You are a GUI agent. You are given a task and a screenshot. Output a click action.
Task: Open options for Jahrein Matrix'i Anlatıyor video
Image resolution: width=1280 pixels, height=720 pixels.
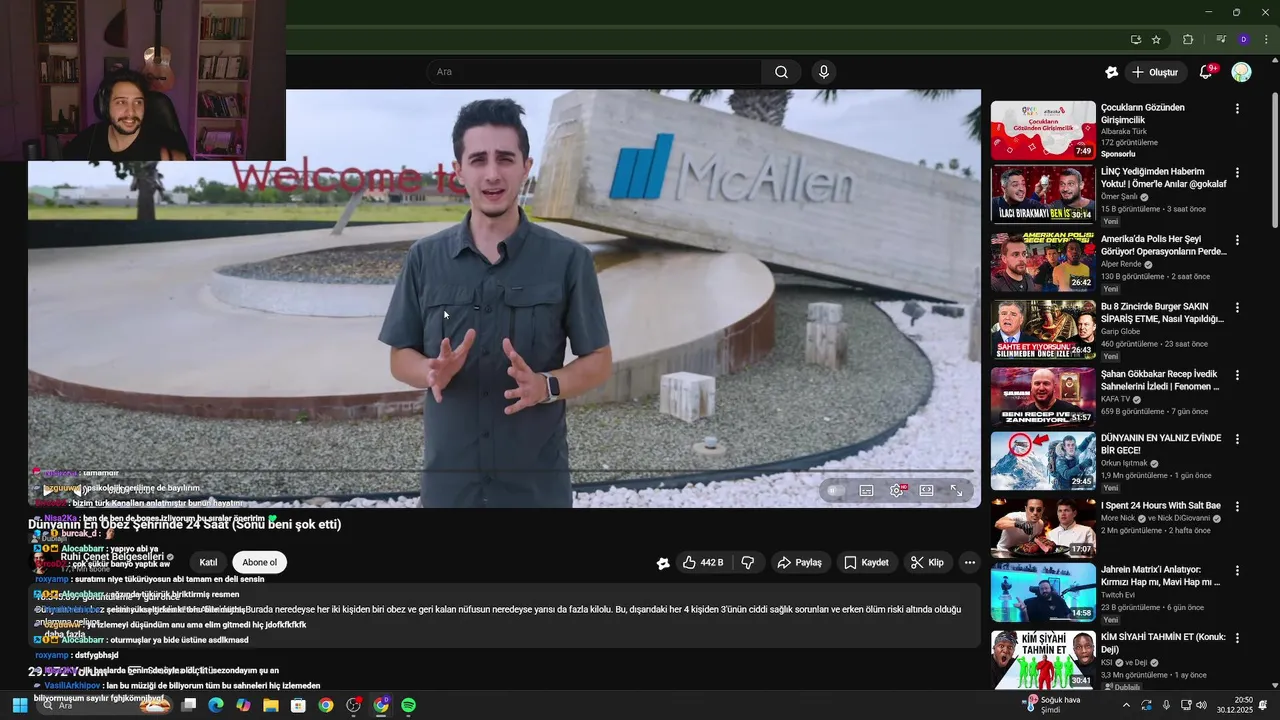(1237, 570)
